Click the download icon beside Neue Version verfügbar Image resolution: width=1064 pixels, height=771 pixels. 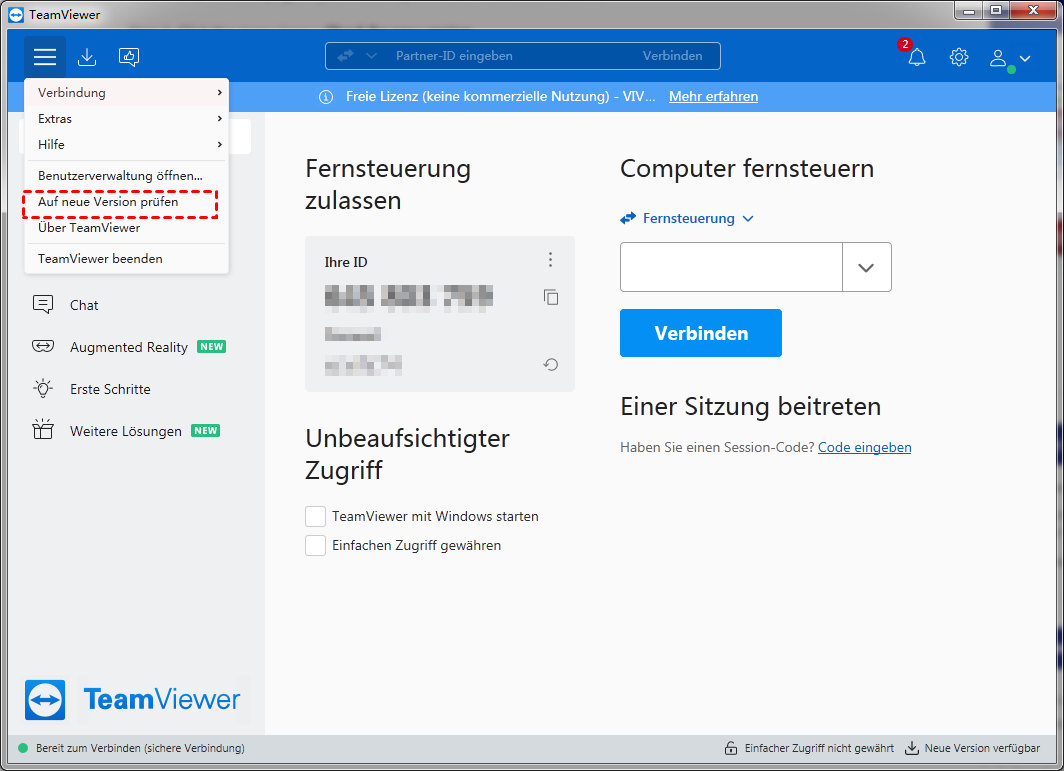912,748
